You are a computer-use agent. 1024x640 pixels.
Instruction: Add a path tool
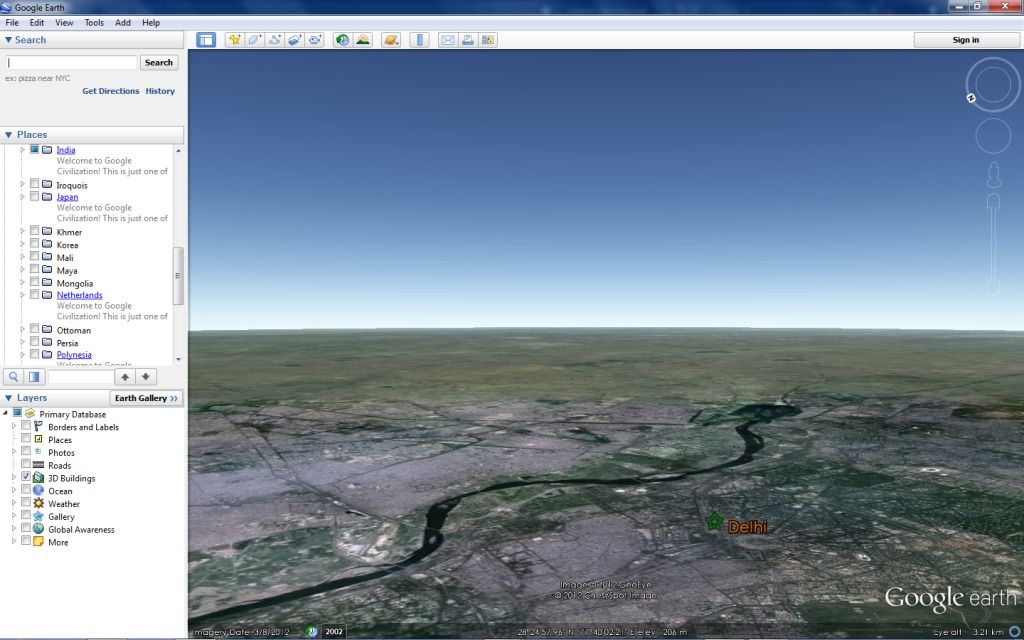point(275,40)
